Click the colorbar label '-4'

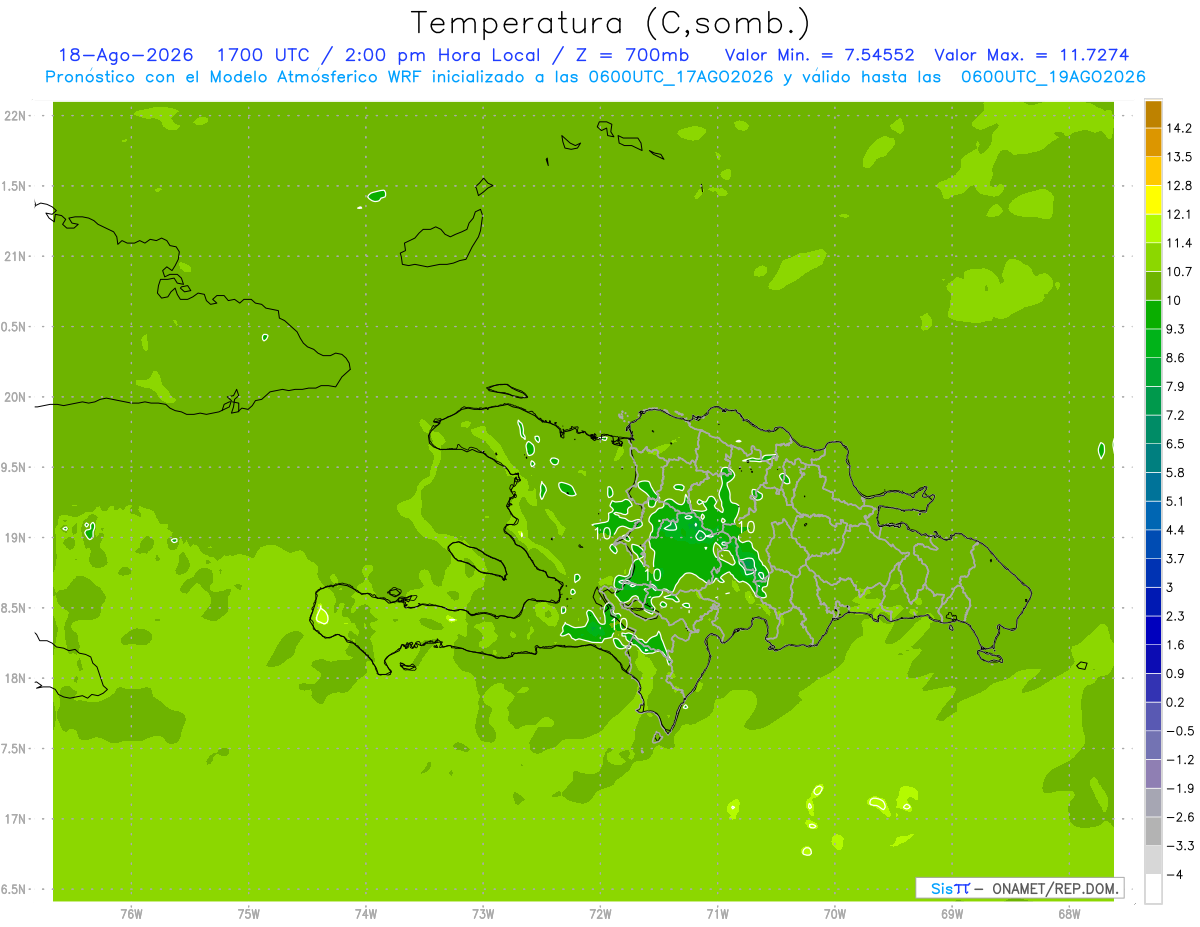pyautogui.click(x=1176, y=874)
